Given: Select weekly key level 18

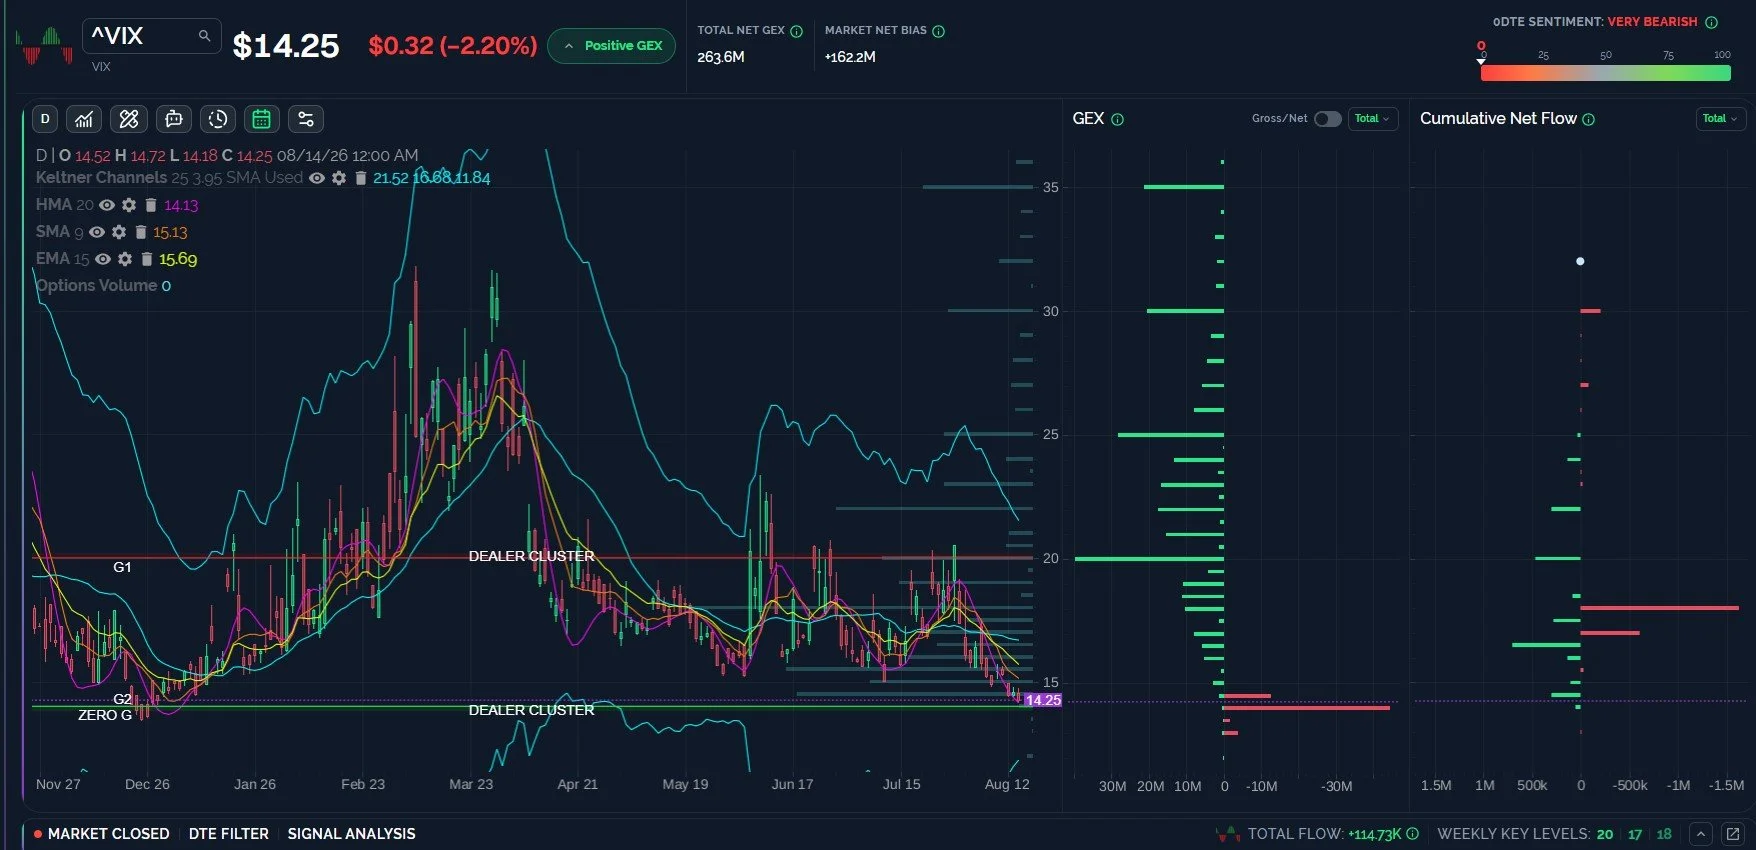Looking at the screenshot, I should (x=1664, y=834).
